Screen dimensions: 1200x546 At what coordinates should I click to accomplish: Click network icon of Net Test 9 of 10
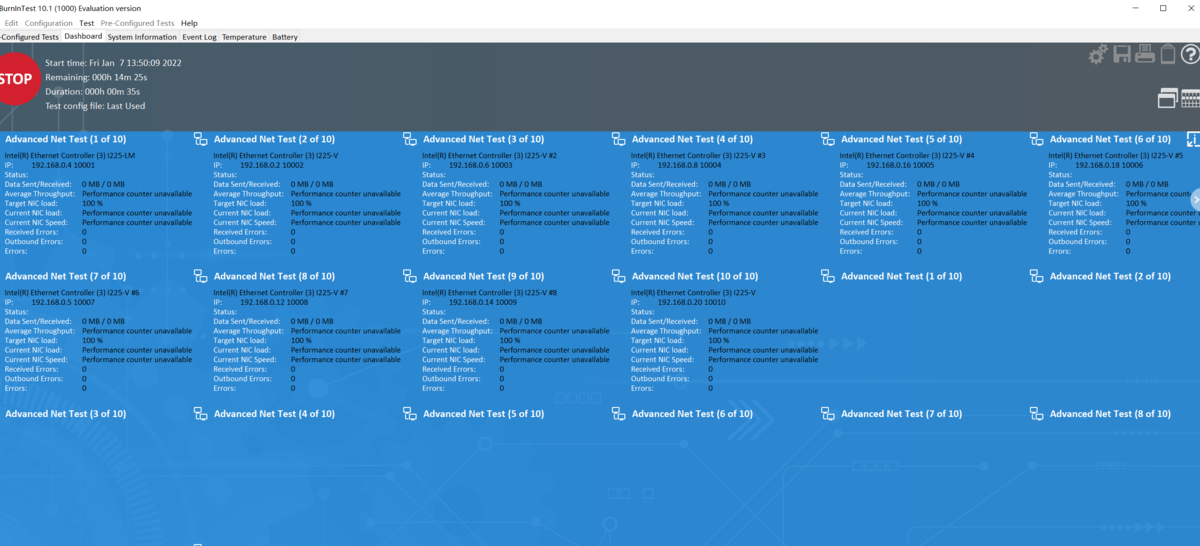(x=409, y=276)
